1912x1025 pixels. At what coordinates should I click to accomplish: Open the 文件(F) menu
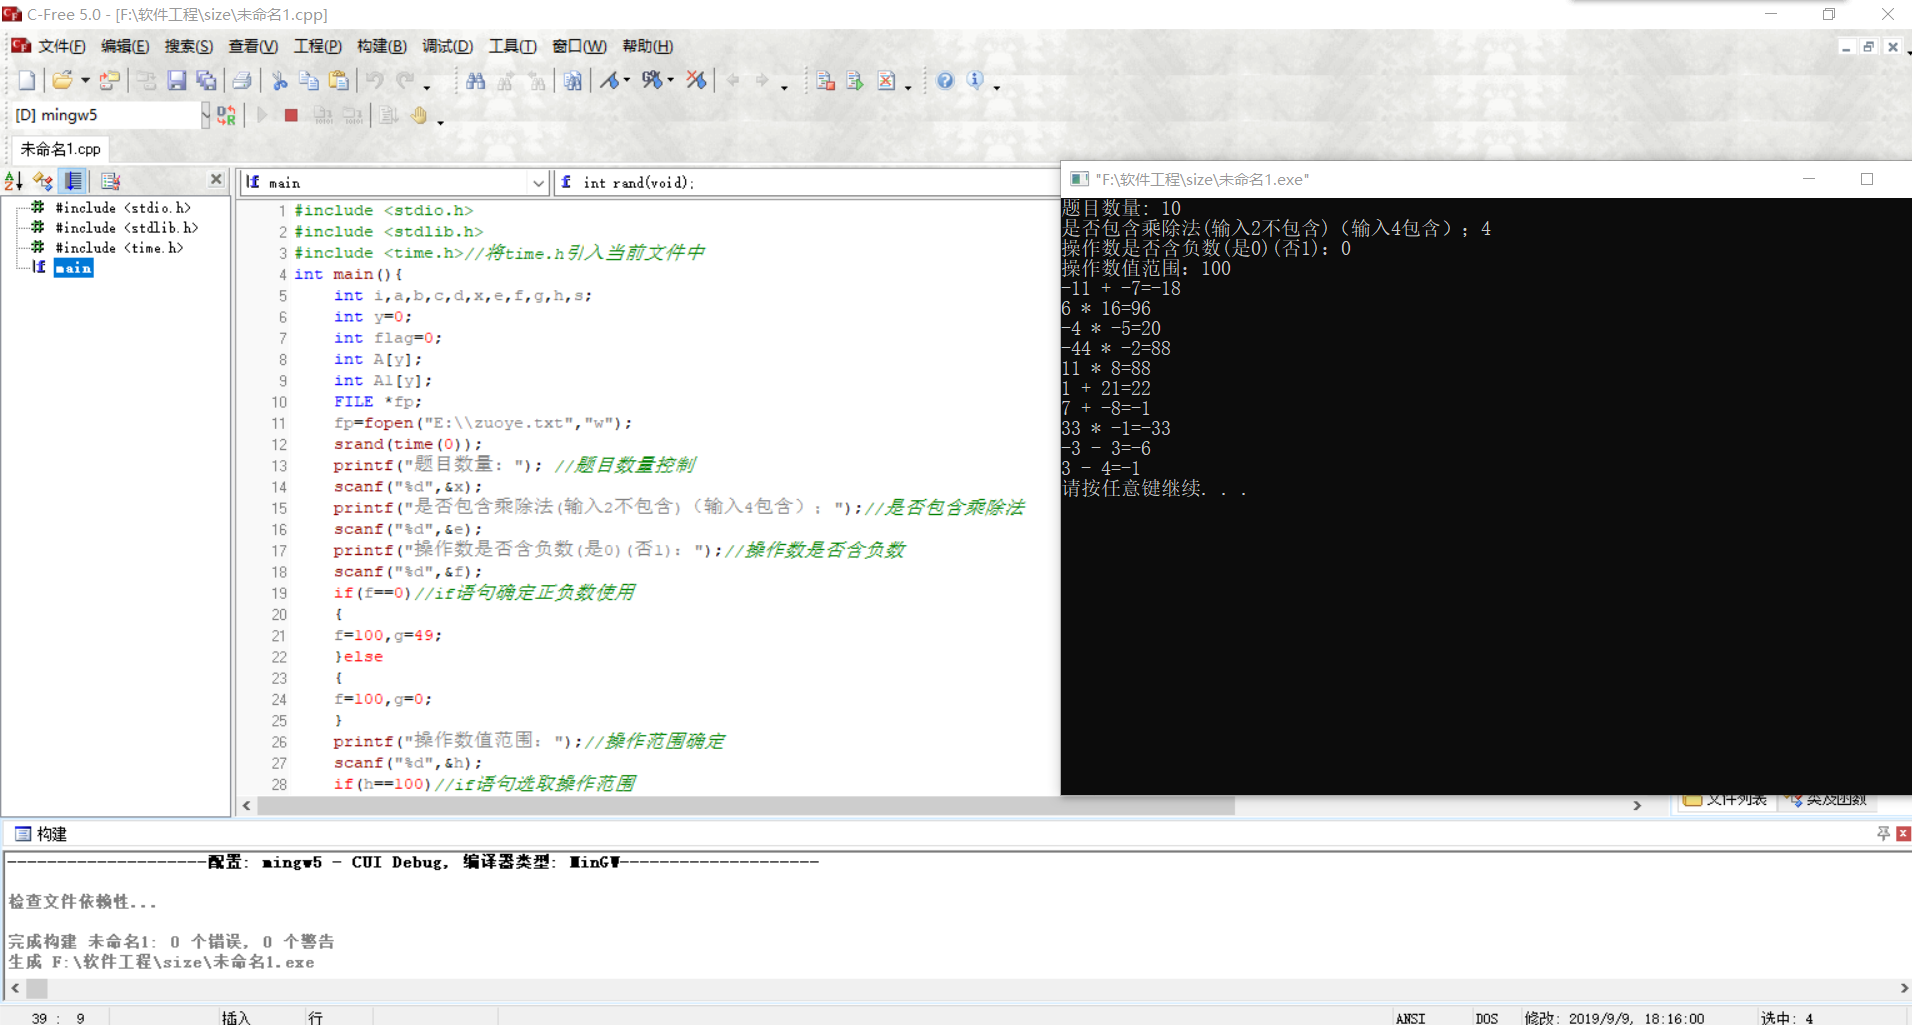click(x=61, y=46)
